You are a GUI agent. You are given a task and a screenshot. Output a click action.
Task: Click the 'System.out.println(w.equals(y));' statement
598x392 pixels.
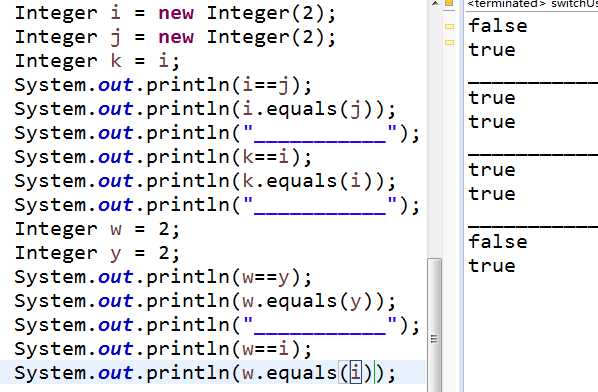[x=205, y=301]
